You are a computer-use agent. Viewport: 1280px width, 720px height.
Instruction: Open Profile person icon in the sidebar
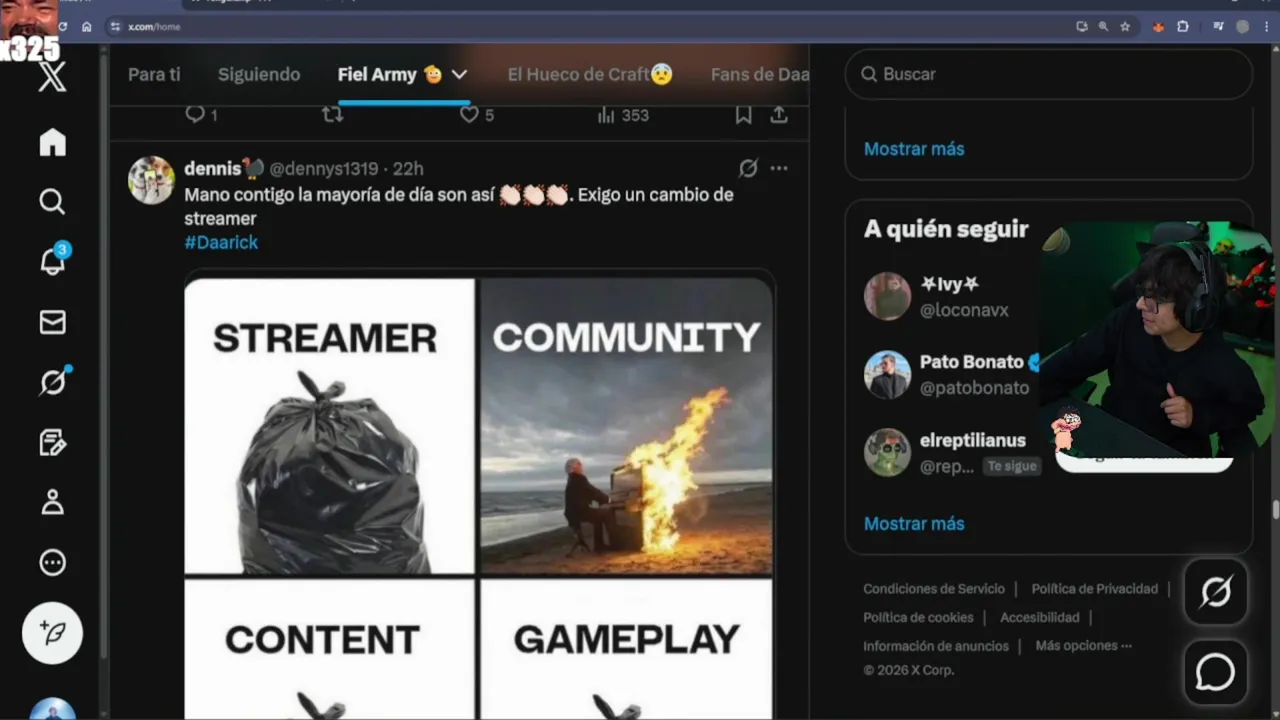click(52, 502)
